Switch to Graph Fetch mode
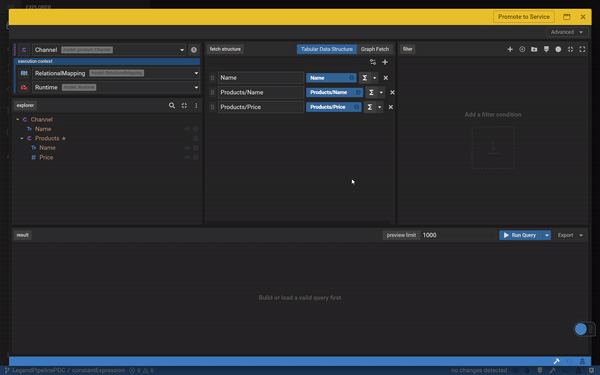Viewport: 600px width, 375px height. pyautogui.click(x=375, y=49)
